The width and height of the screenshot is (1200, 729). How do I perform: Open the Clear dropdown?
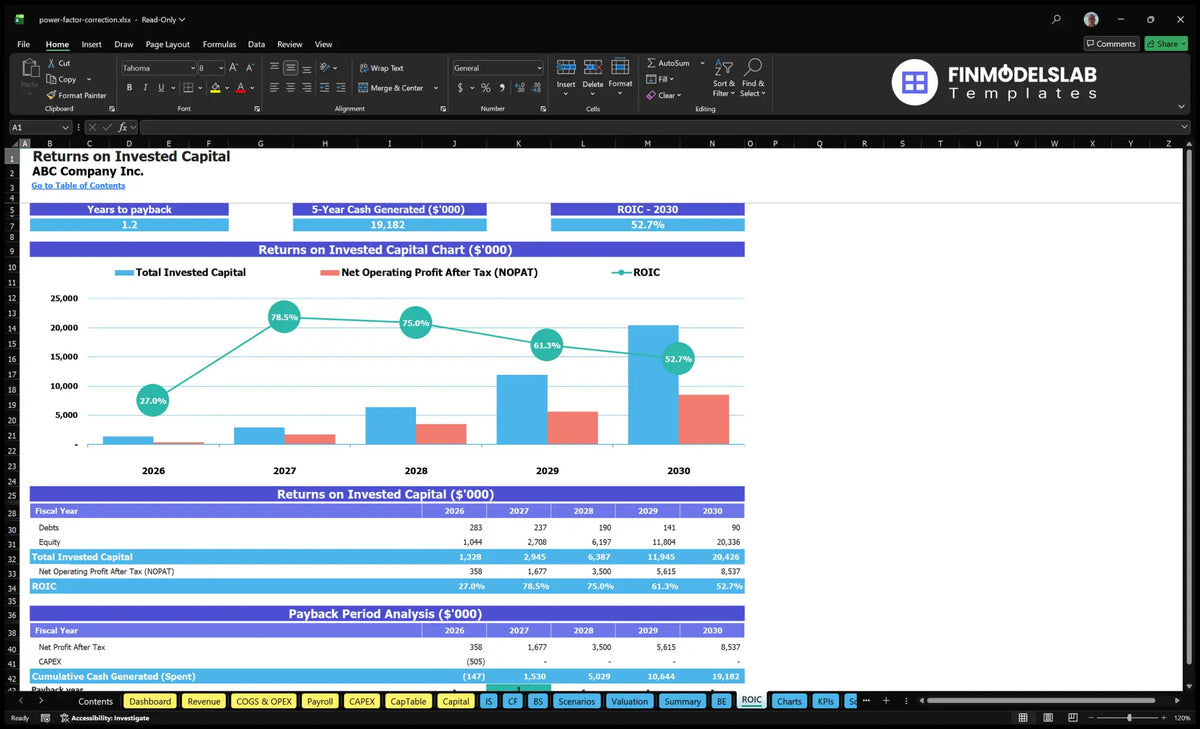pos(664,95)
